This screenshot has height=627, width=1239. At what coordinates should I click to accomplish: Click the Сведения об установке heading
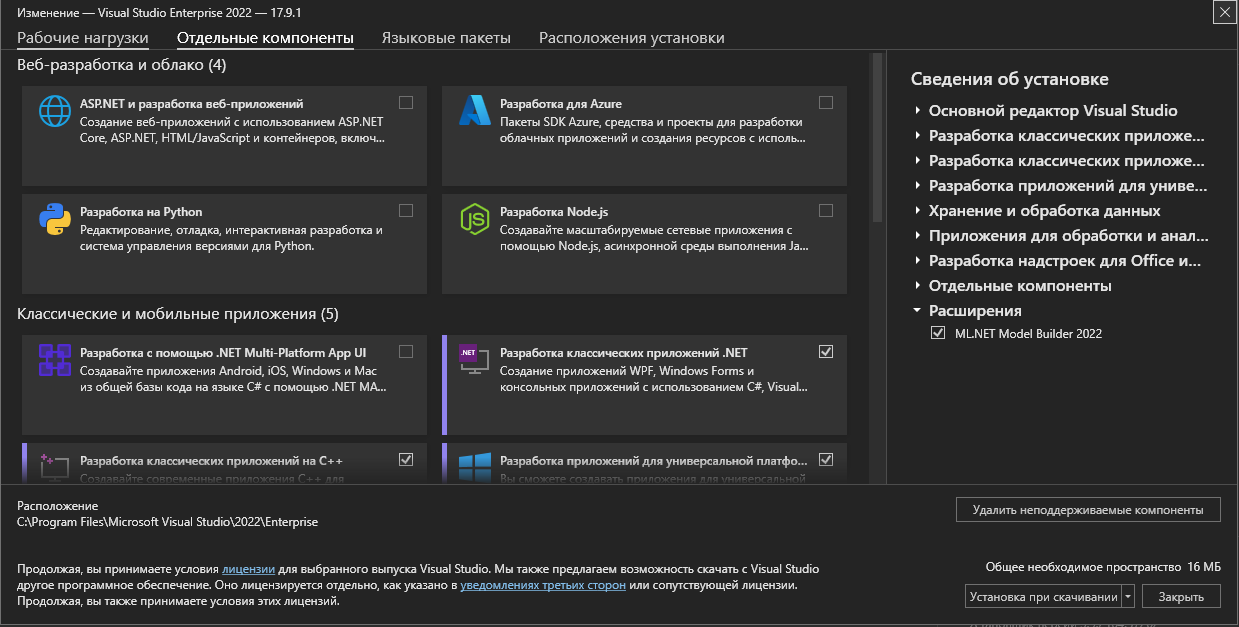pyautogui.click(x=1010, y=79)
